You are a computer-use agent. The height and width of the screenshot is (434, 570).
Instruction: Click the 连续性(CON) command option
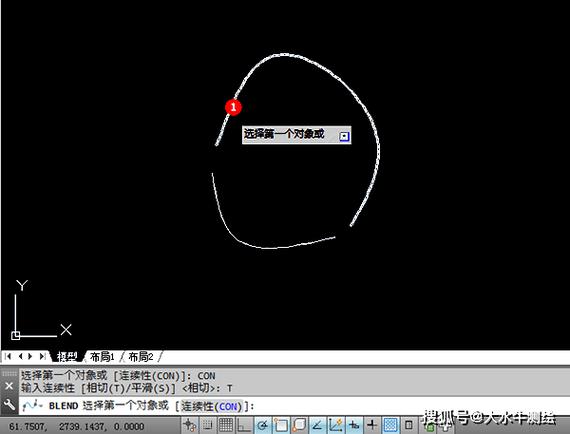[x=212, y=406]
